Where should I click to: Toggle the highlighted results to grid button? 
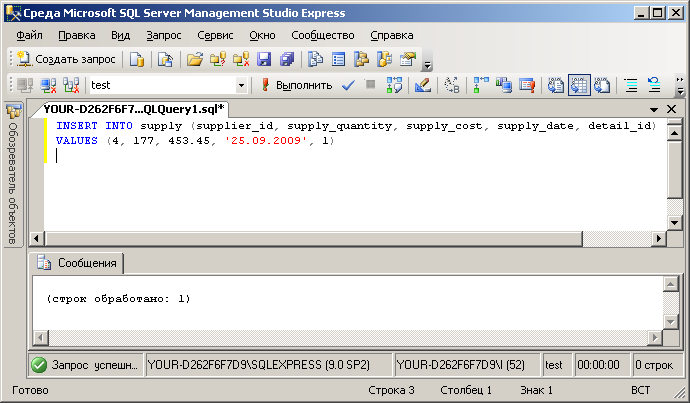click(x=579, y=85)
